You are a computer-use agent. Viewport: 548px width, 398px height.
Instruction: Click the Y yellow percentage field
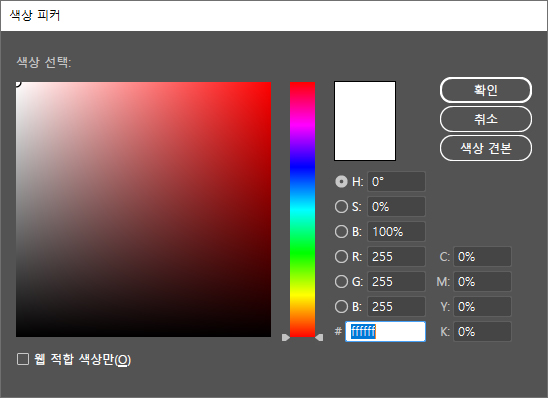482,306
